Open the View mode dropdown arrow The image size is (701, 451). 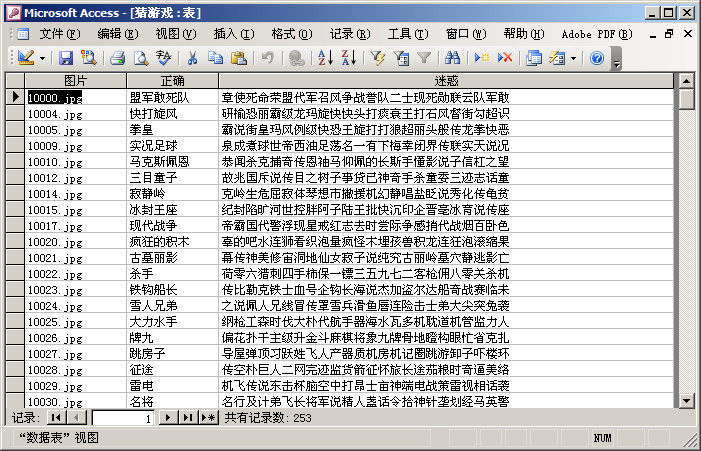42,58
